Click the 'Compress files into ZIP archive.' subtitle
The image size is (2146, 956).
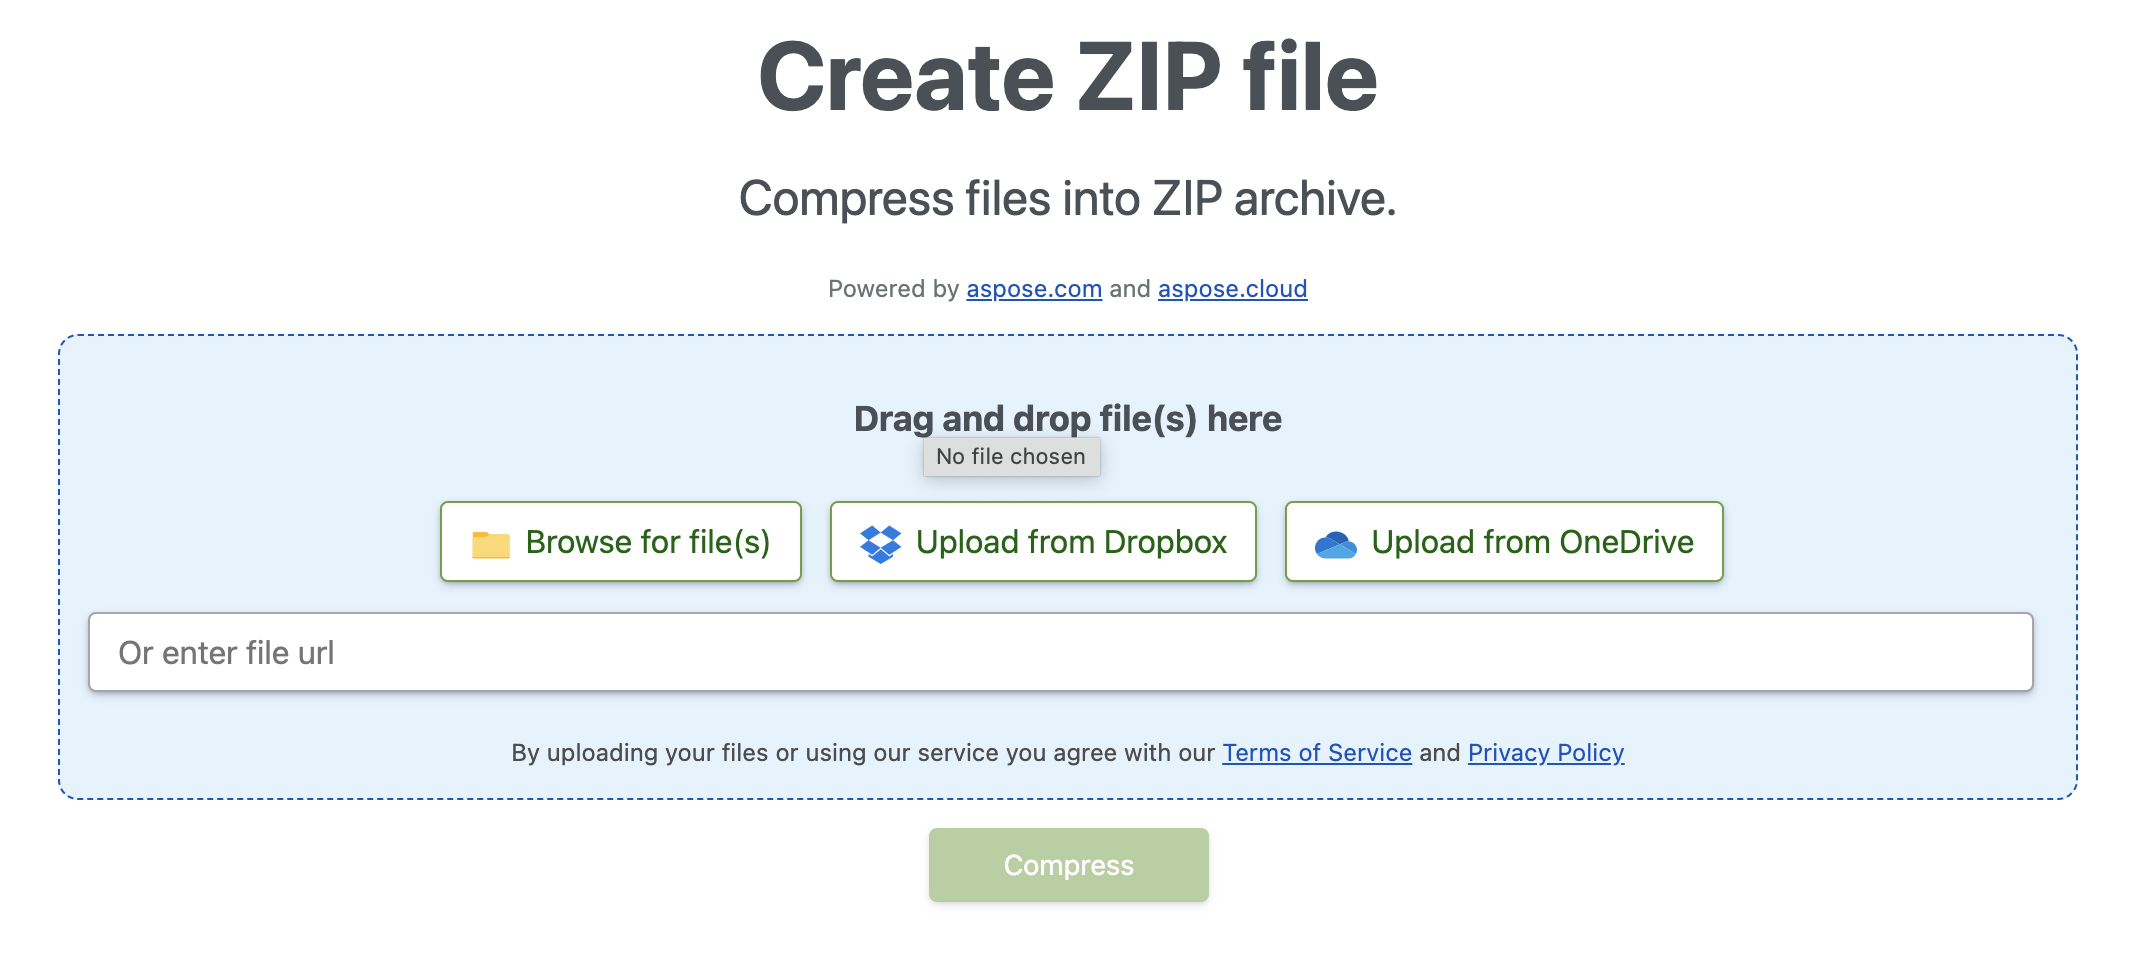[x=1067, y=199]
